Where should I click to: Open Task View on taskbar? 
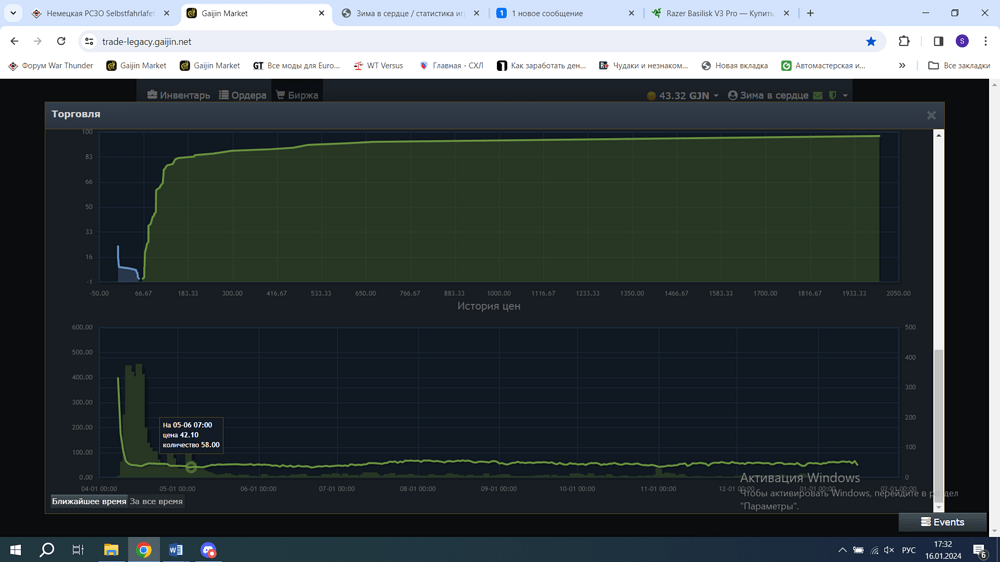pyautogui.click(x=78, y=550)
